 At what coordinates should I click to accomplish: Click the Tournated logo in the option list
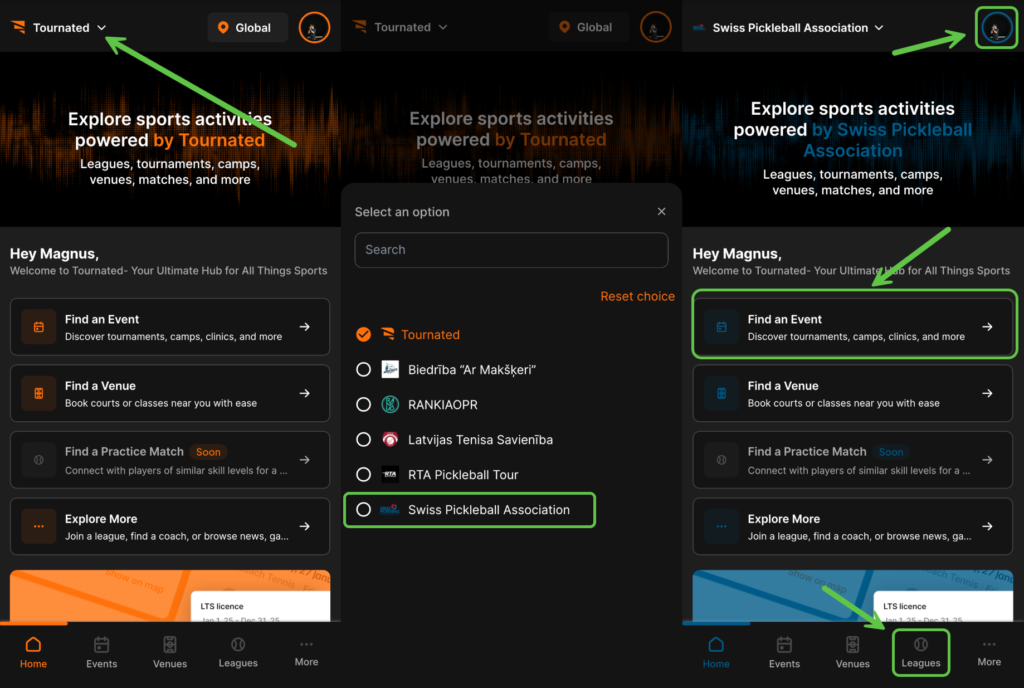388,334
